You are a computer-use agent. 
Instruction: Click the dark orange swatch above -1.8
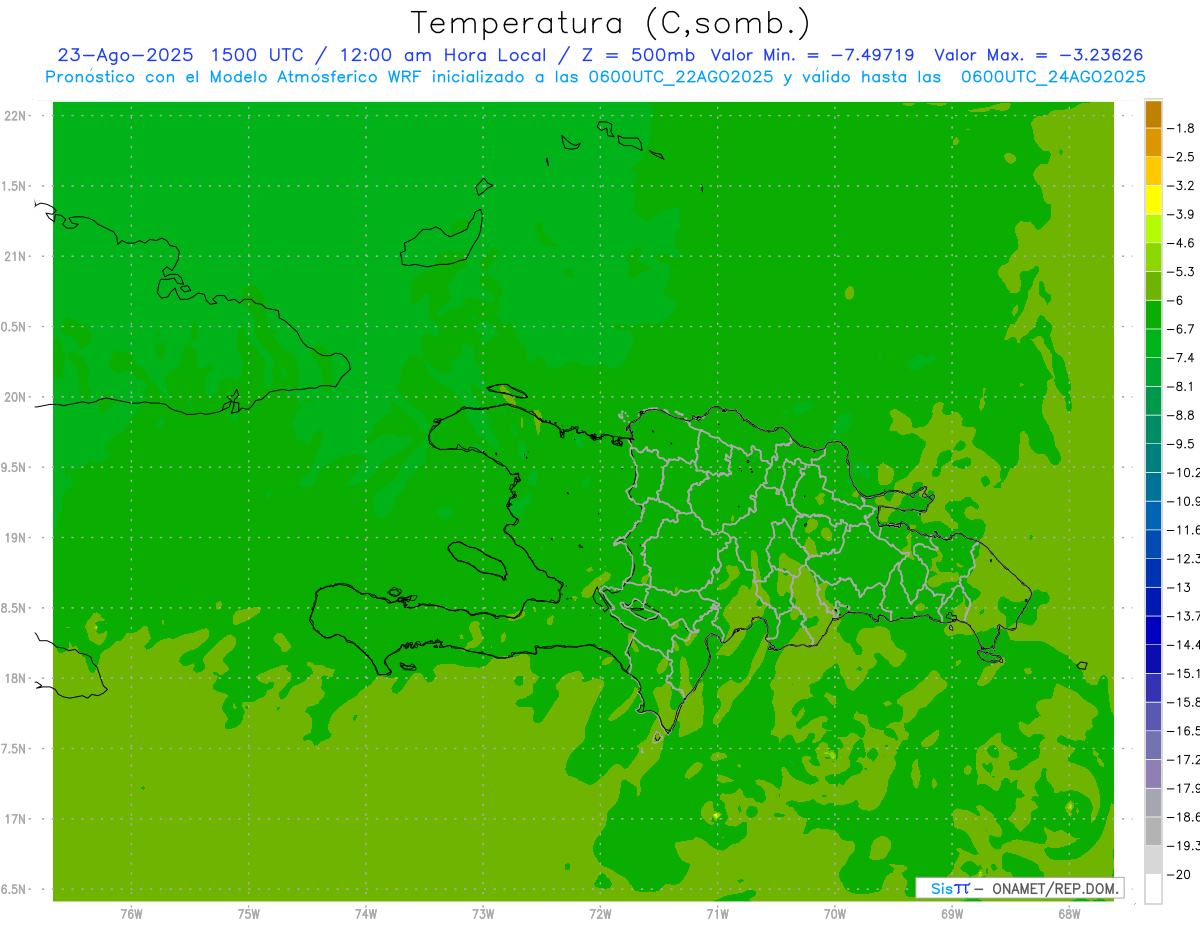tap(1153, 114)
